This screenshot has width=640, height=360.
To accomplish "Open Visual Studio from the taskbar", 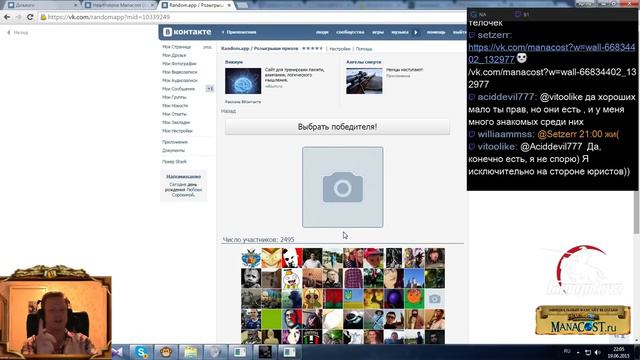I will point(118,352).
